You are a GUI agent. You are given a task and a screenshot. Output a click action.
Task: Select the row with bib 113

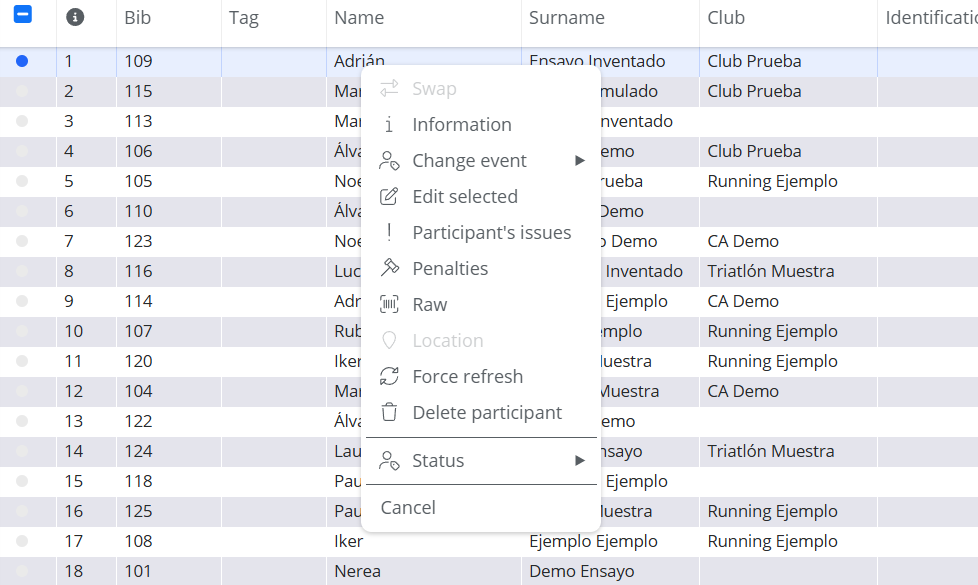[22, 121]
